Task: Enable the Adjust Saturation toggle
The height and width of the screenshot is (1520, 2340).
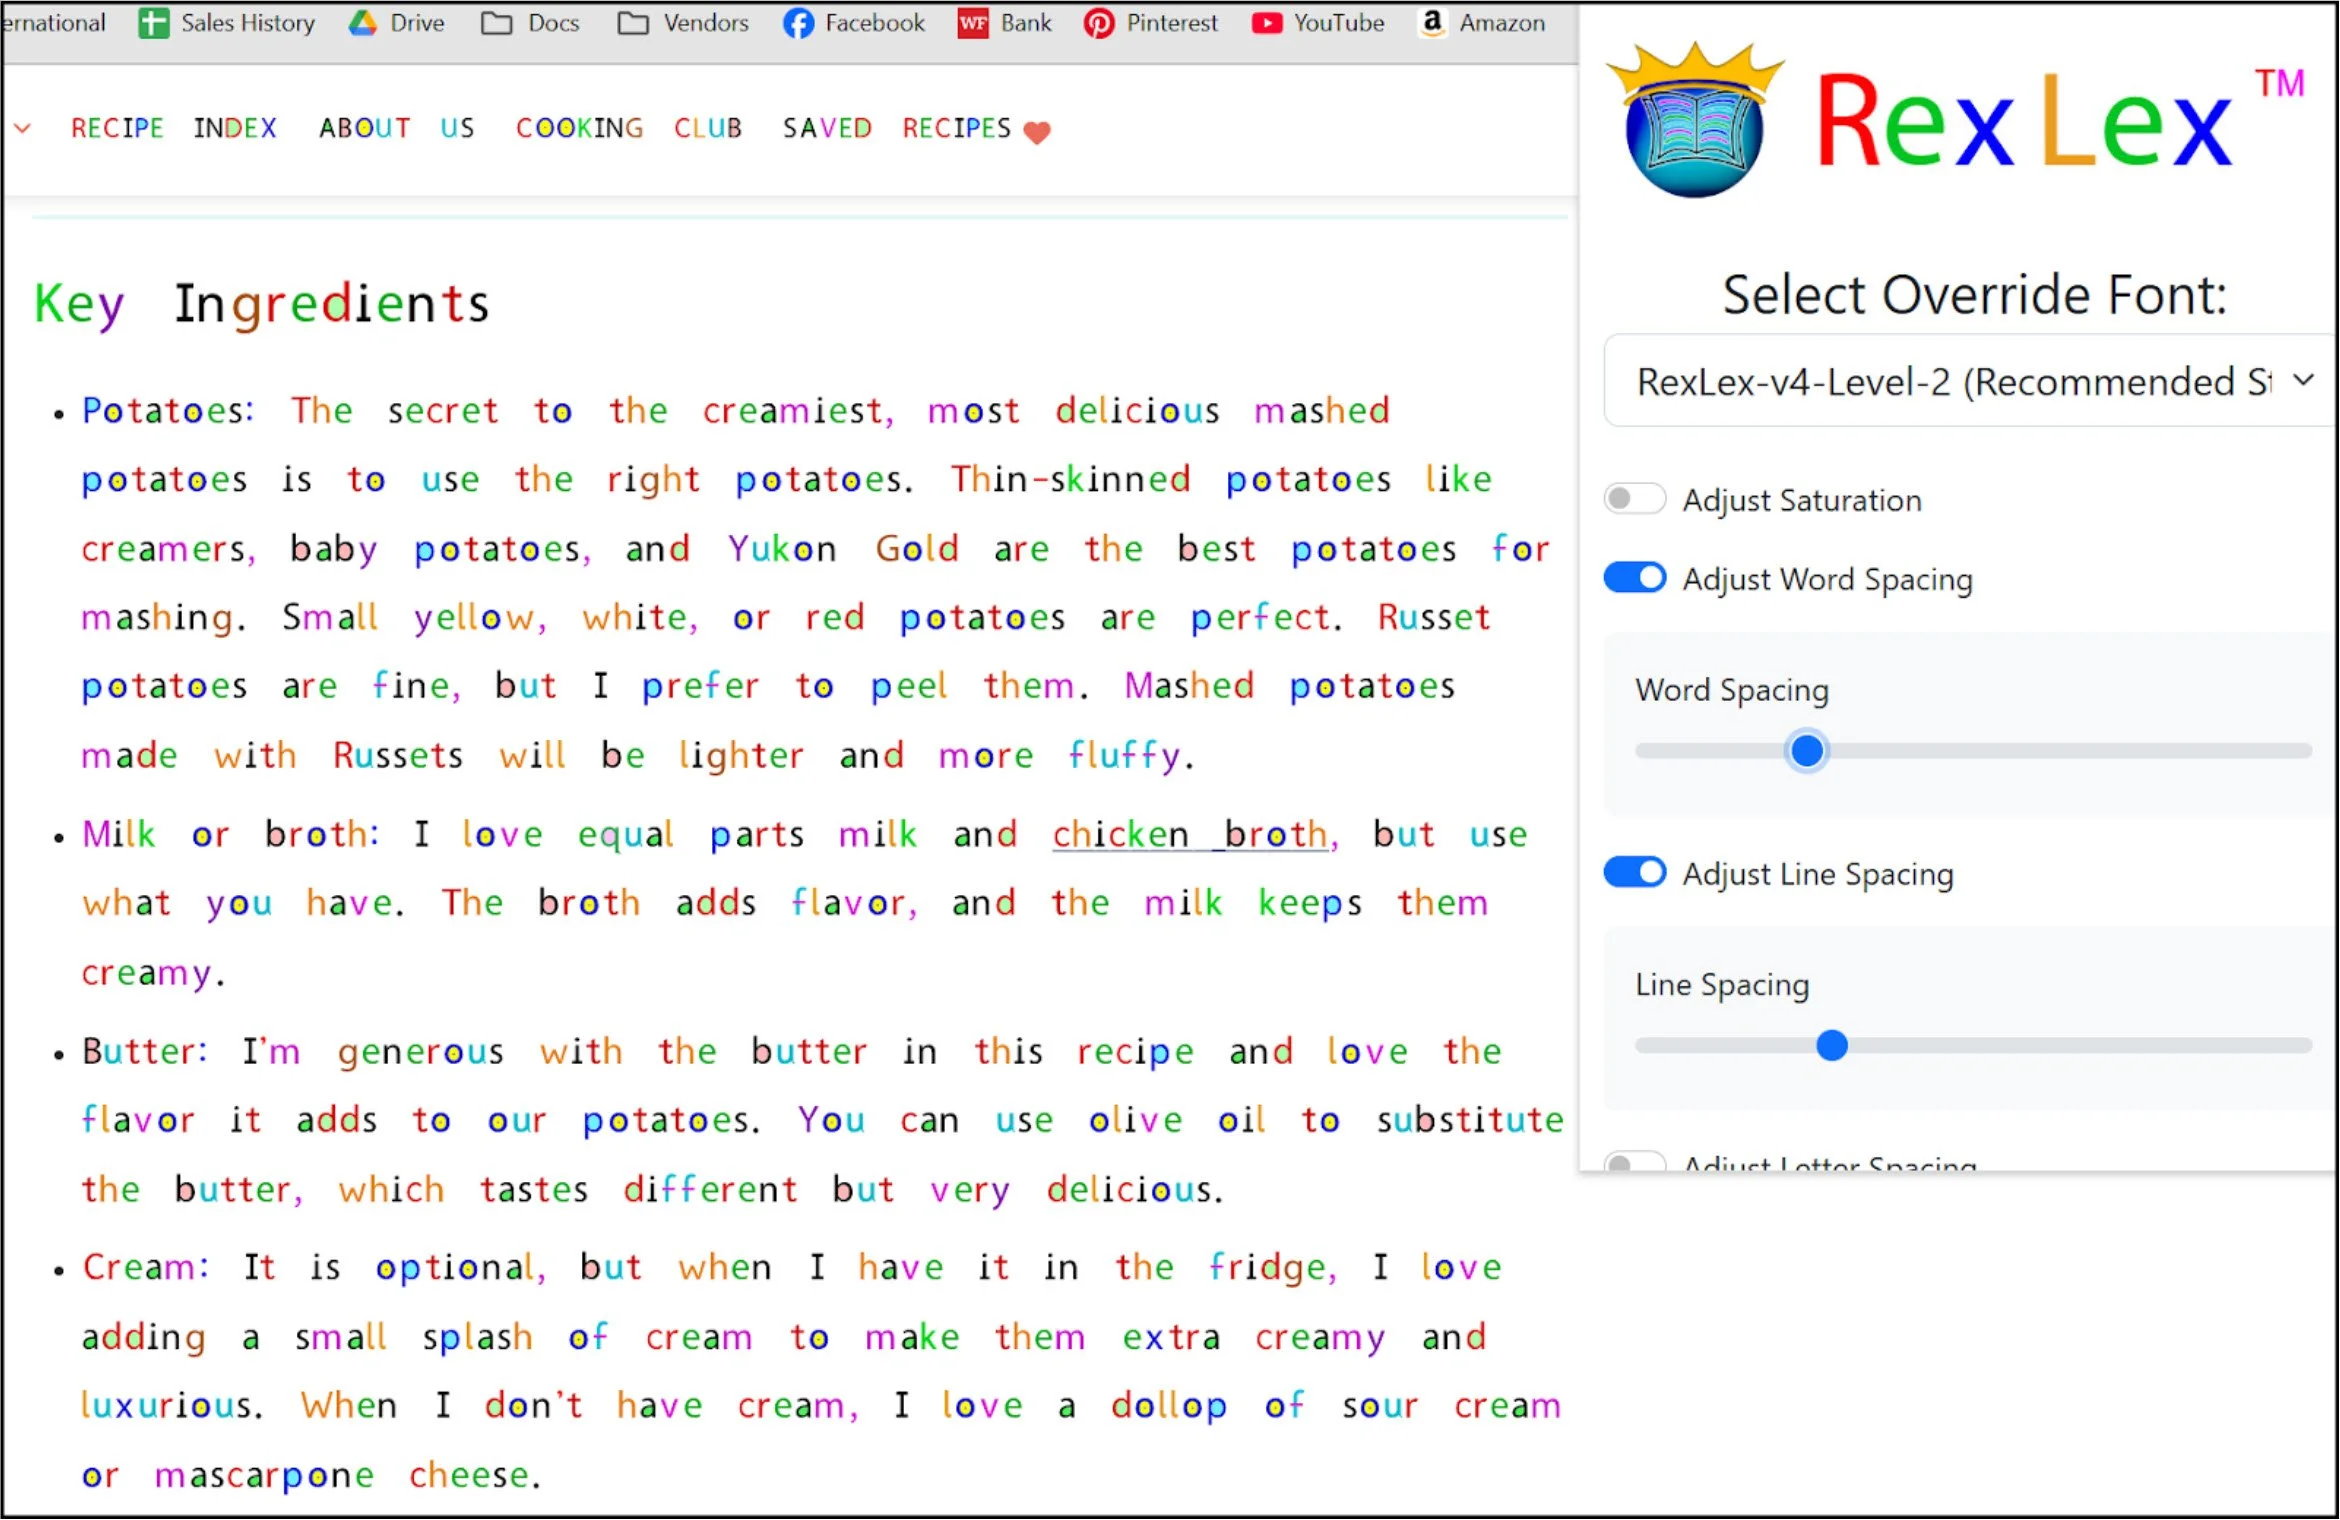Action: pos(1634,499)
